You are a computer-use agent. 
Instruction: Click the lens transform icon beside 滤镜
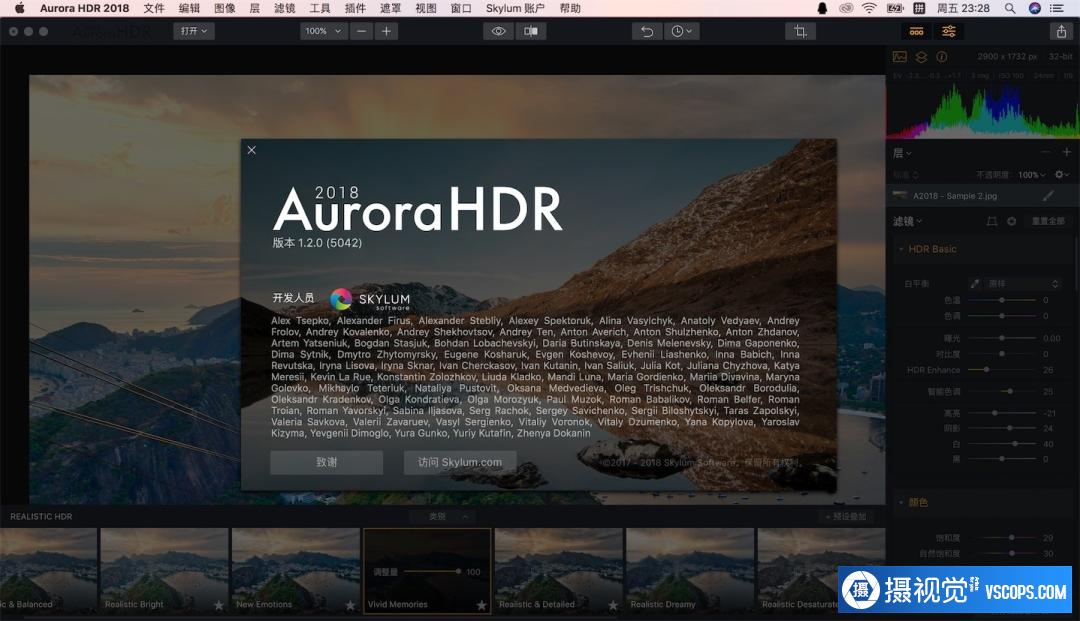click(x=992, y=221)
